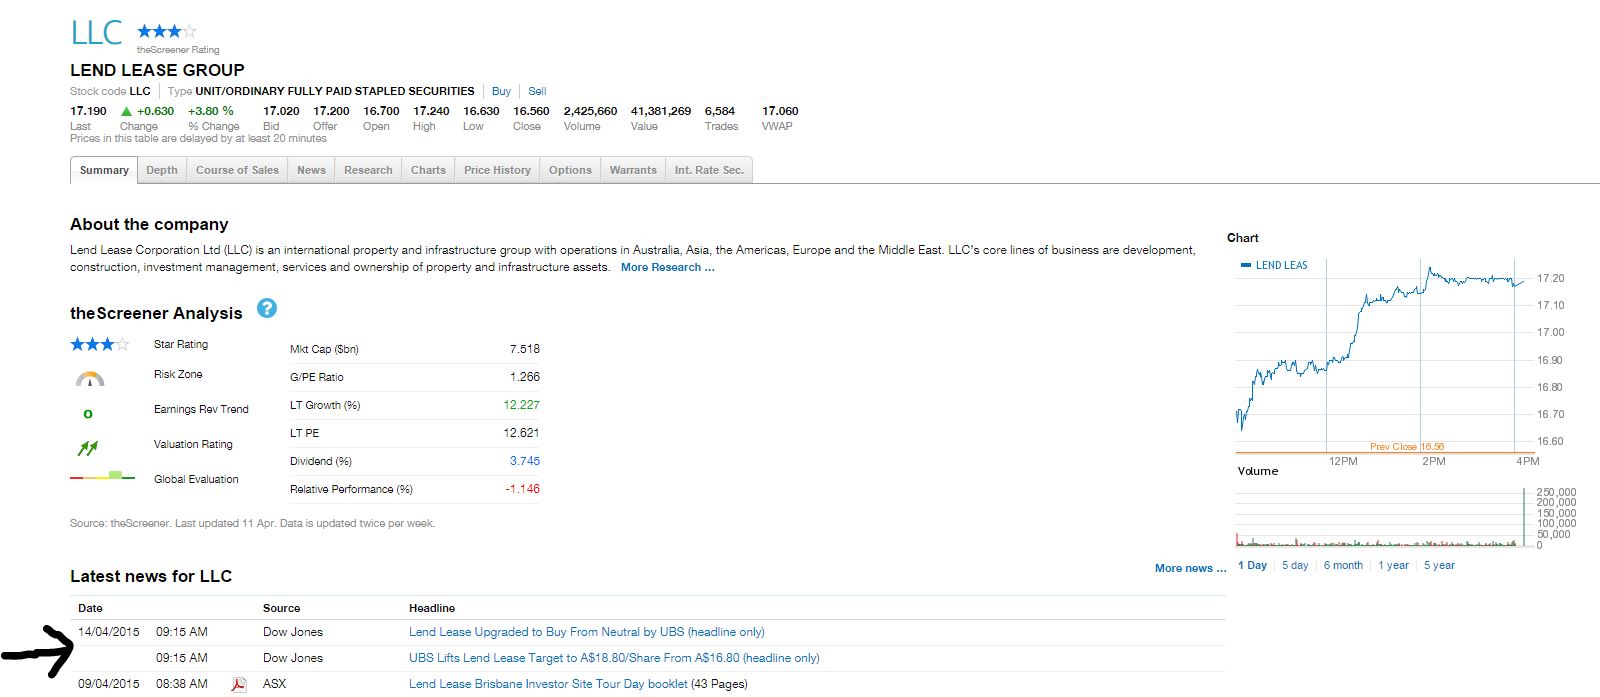Click the Headline column header

432,608
